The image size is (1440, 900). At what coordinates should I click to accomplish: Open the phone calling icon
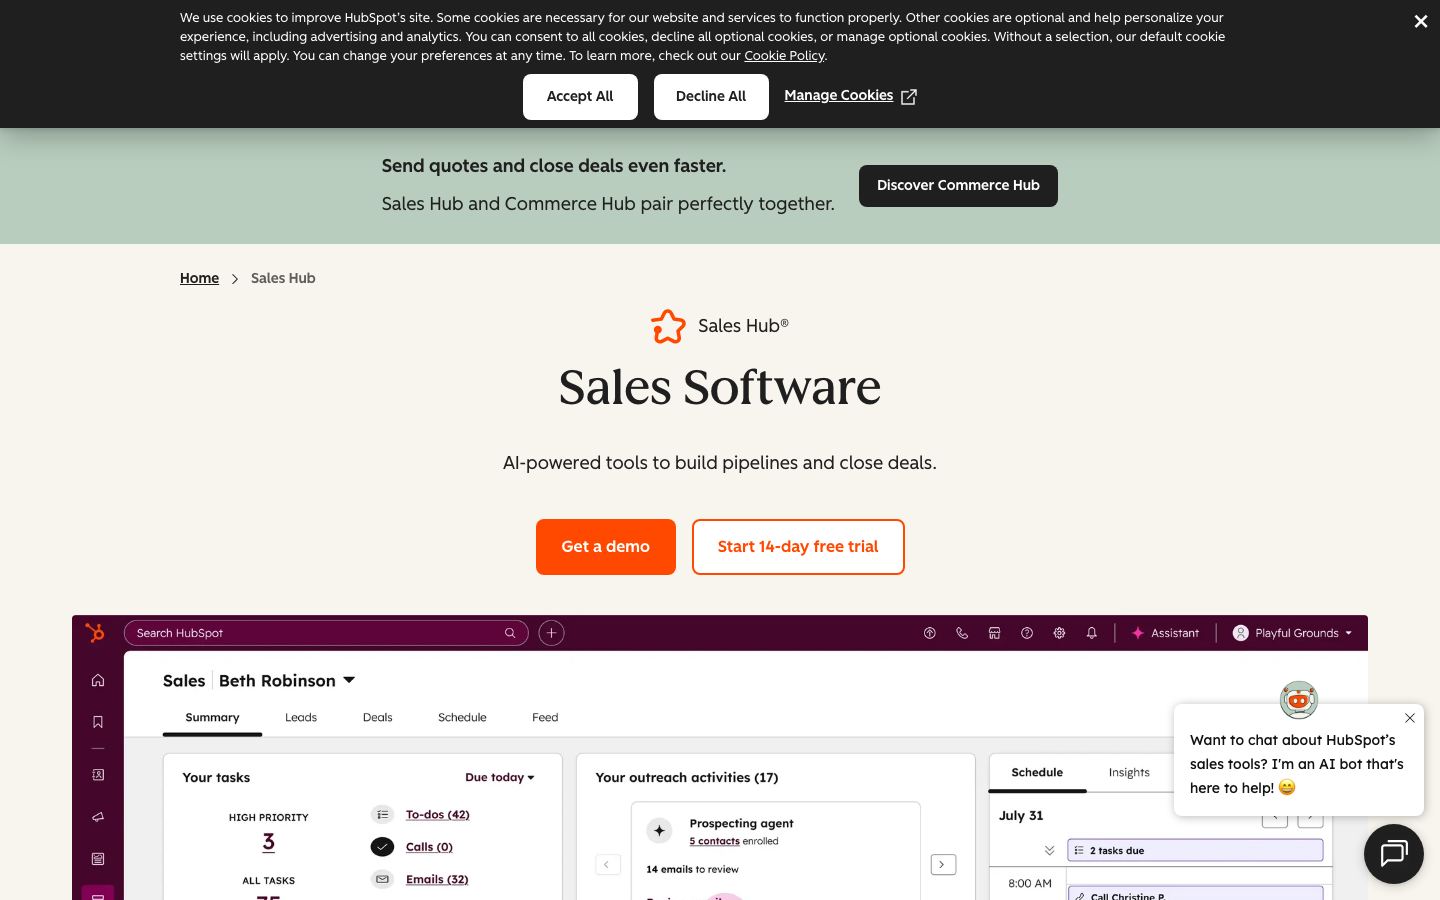tap(962, 633)
